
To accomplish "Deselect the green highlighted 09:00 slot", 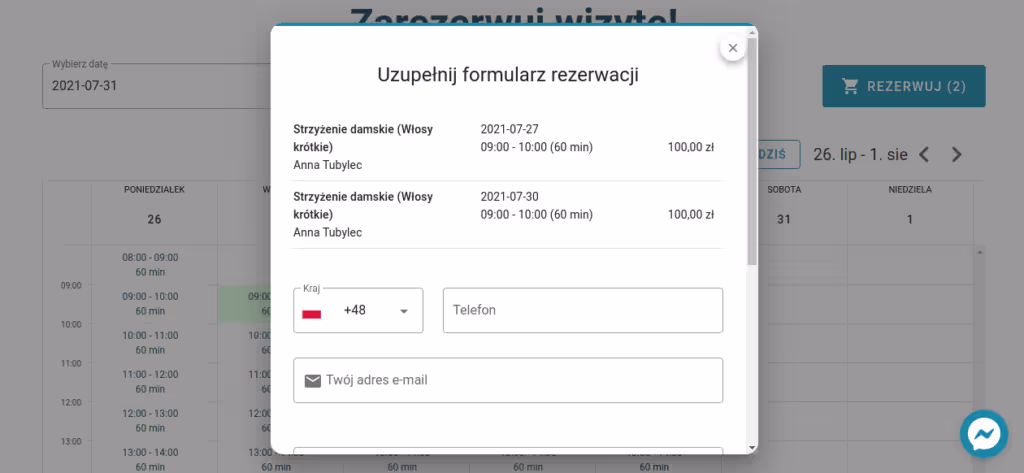I will click(x=245, y=303).
